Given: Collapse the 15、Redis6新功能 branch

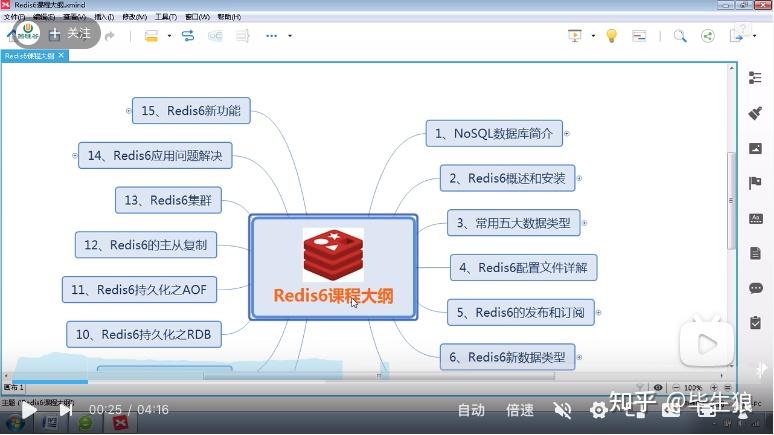Looking at the screenshot, I should (128, 111).
